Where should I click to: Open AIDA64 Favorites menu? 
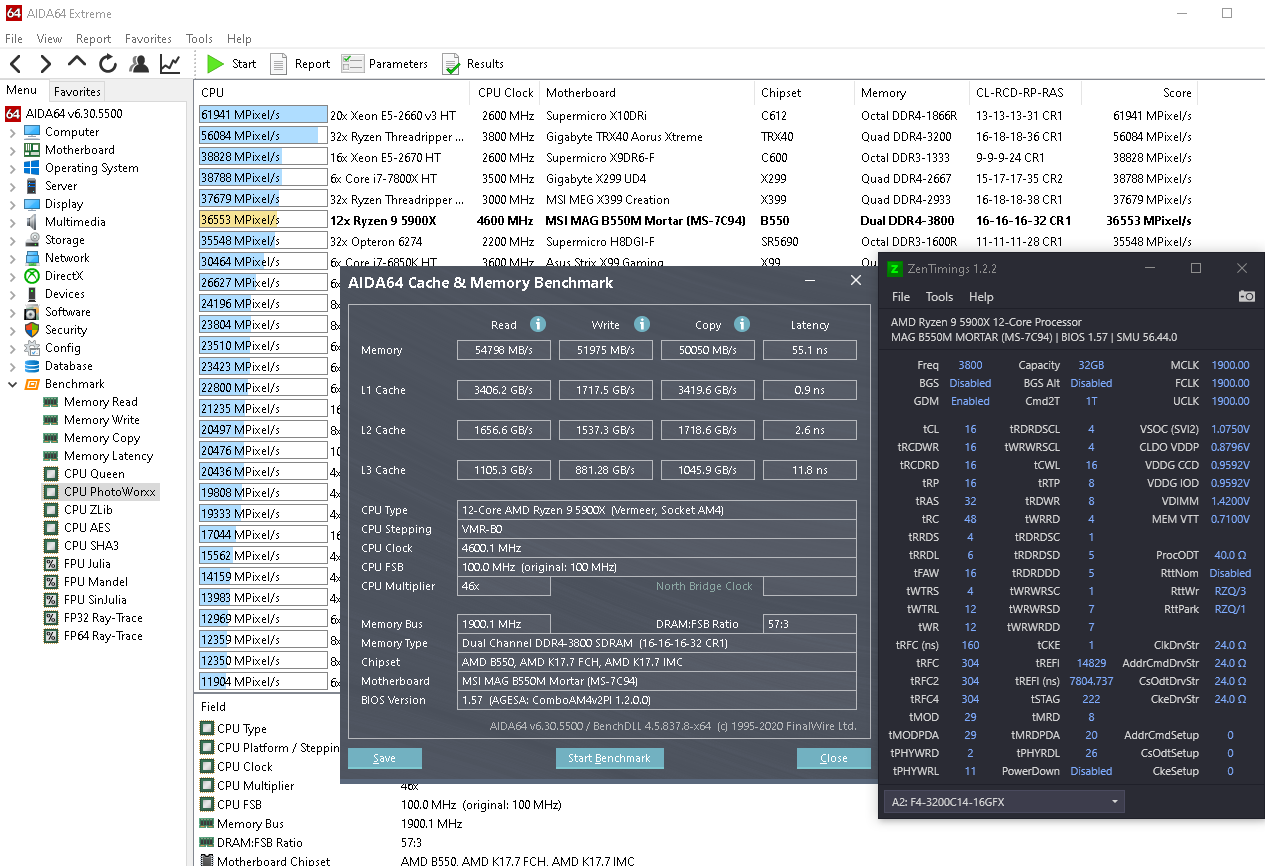[148, 39]
